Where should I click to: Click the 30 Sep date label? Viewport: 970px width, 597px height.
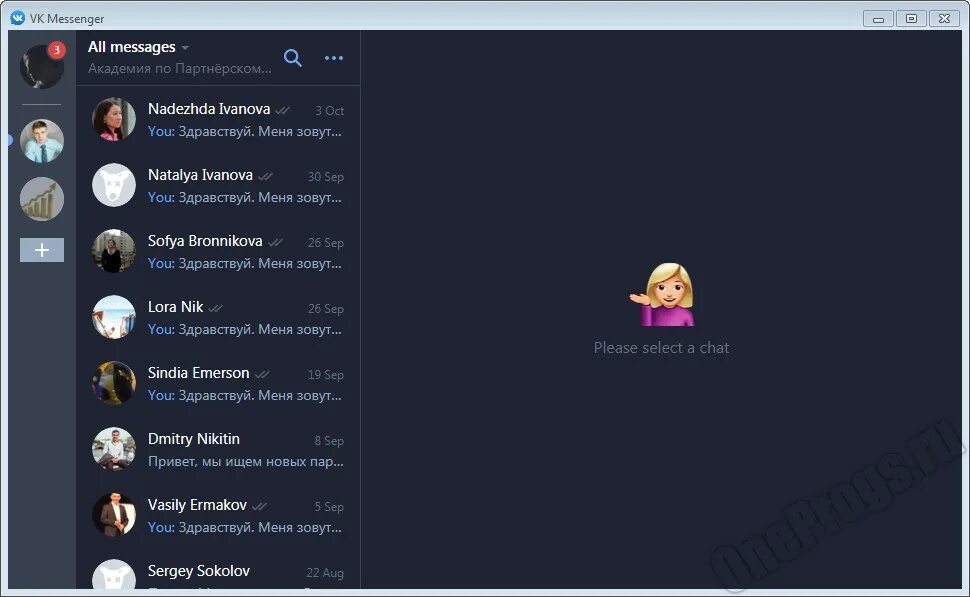[325, 177]
